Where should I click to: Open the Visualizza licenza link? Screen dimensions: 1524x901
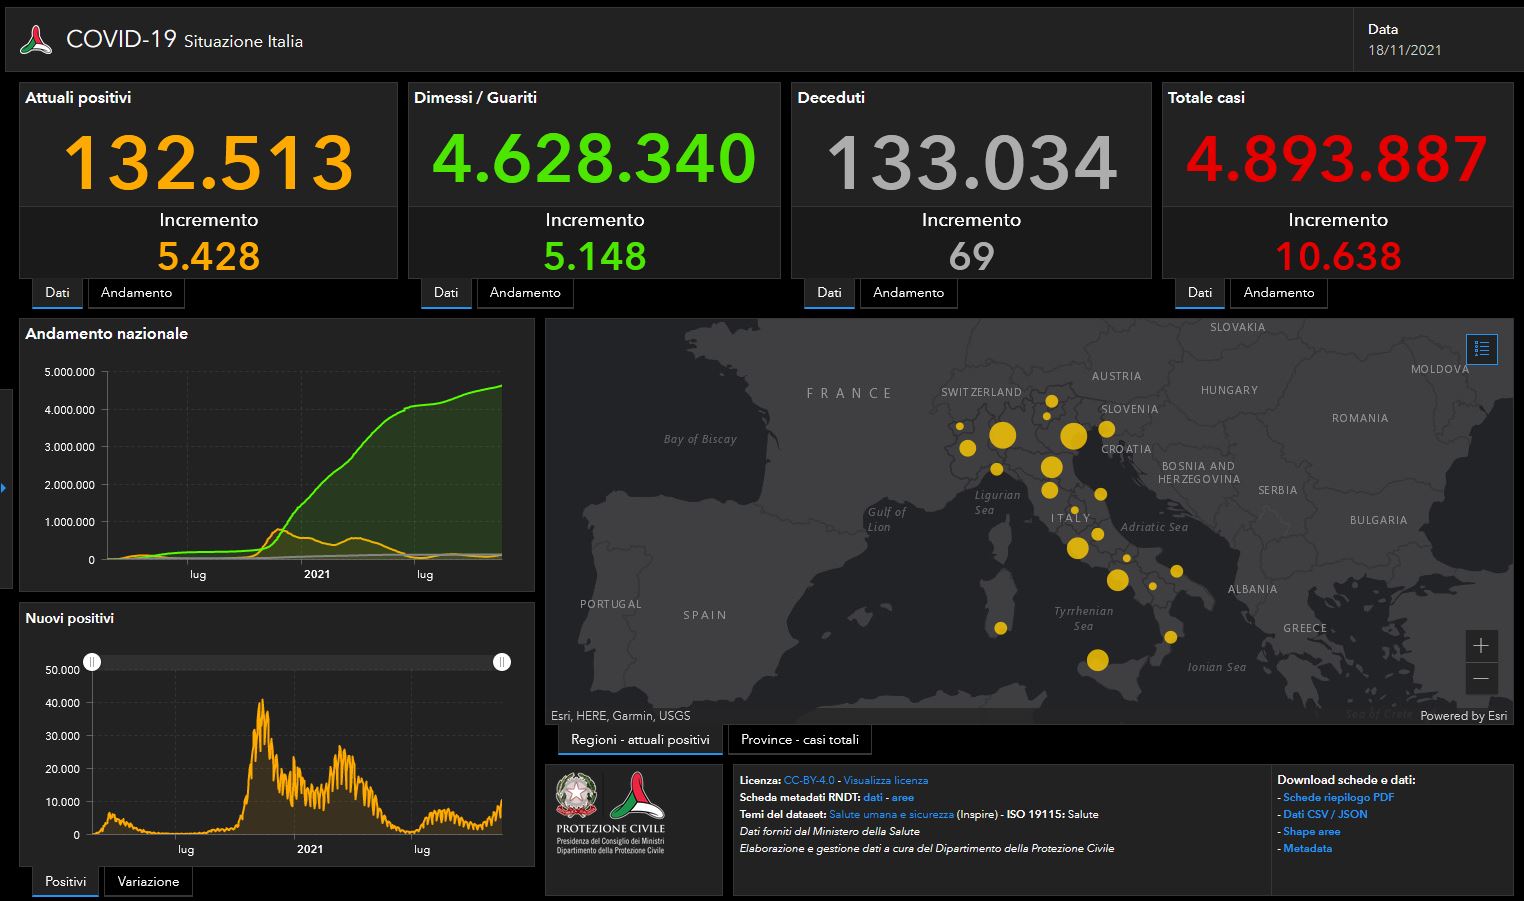pyautogui.click(x=885, y=780)
